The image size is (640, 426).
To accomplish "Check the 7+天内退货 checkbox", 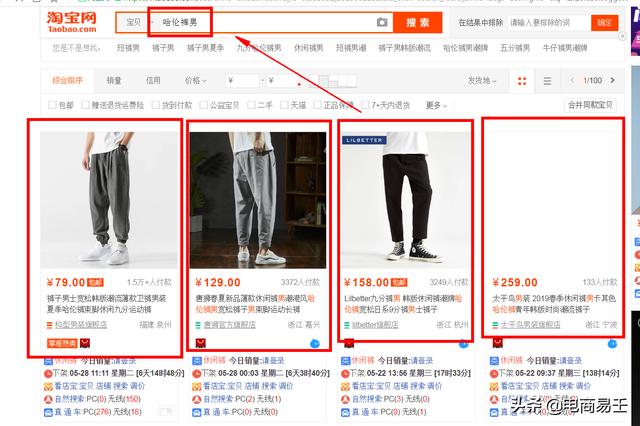I will (x=365, y=105).
